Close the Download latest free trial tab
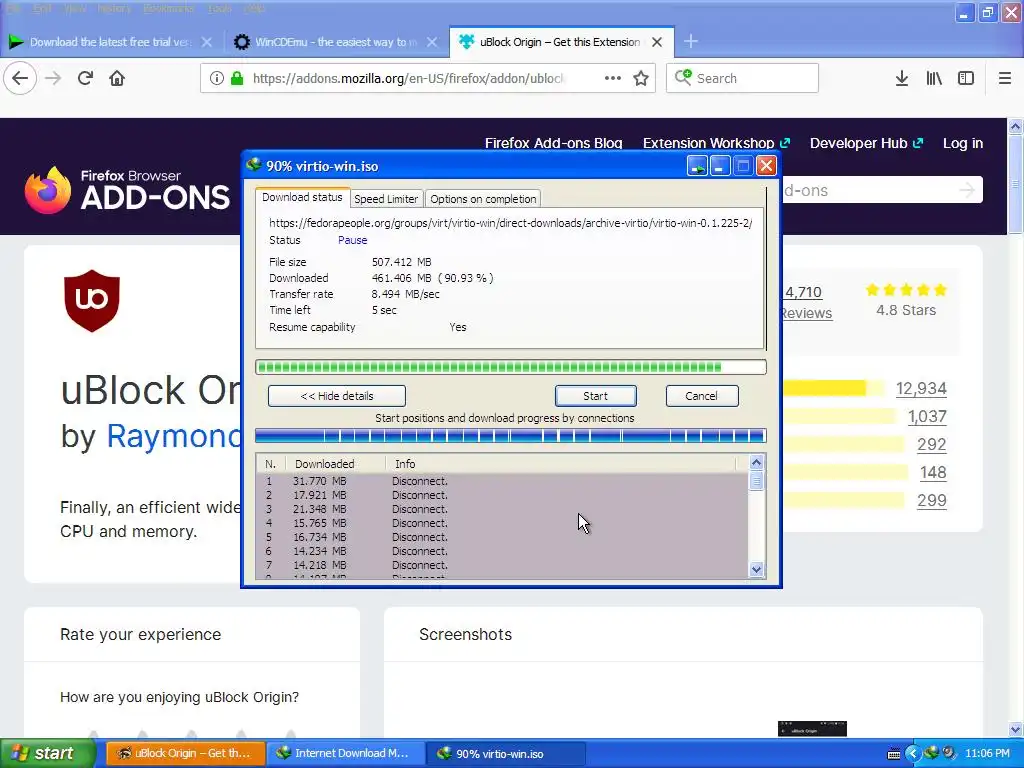1024x768 pixels. tap(206, 42)
